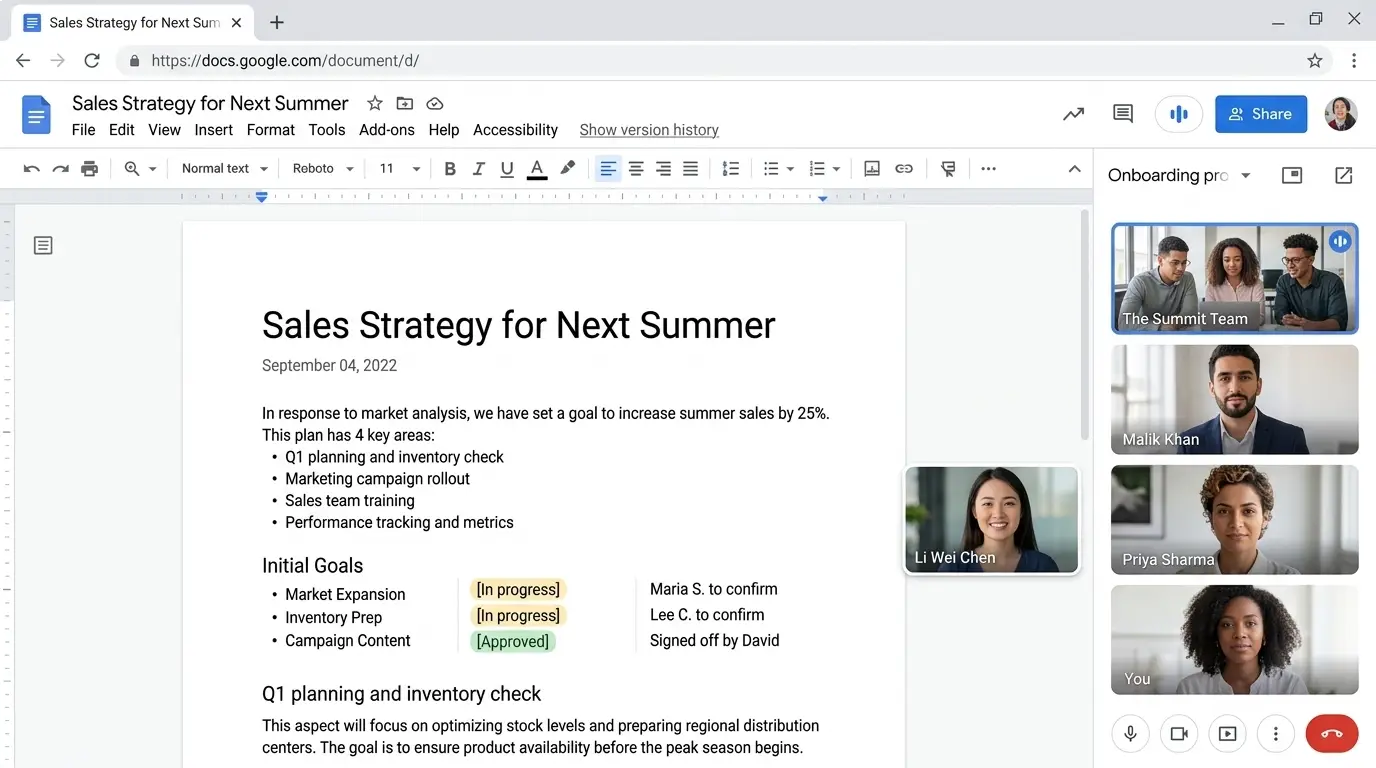Click the Share button
The image size is (1376, 768).
tap(1261, 114)
